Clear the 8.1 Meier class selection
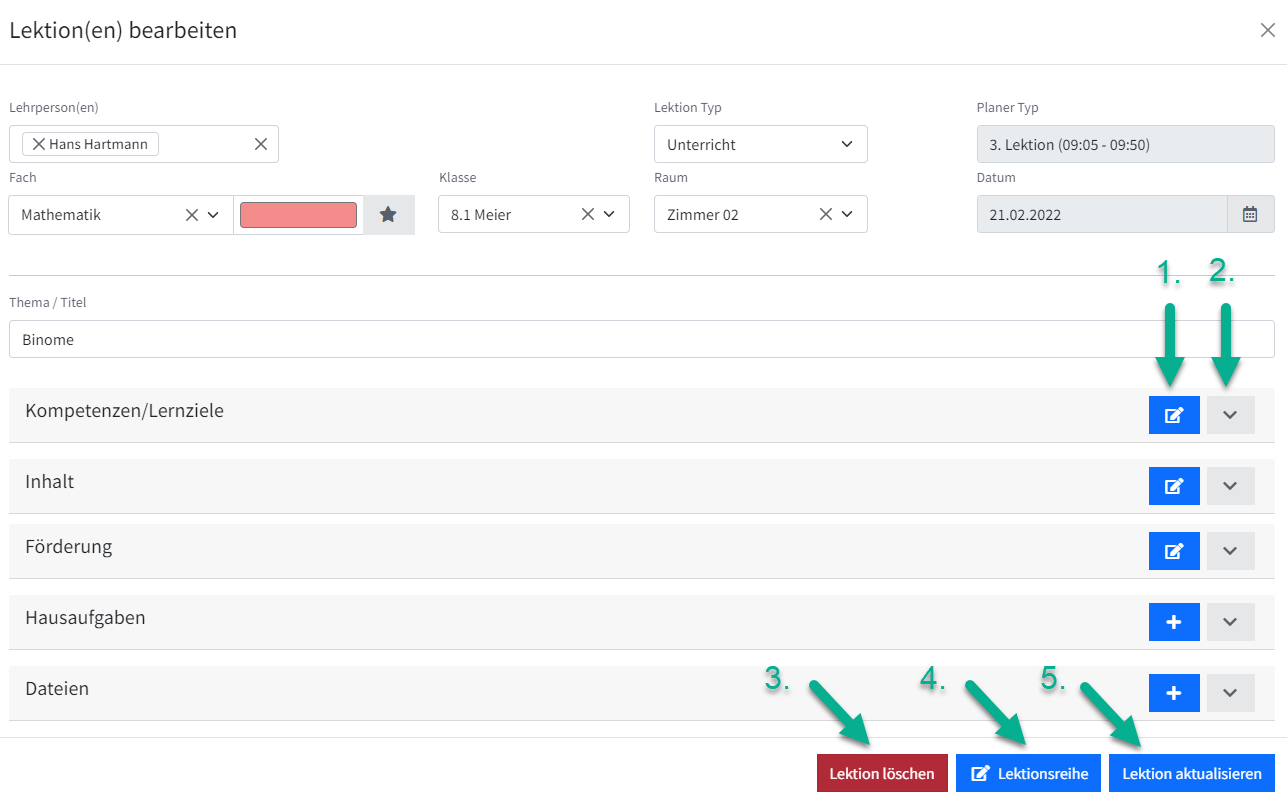 click(588, 214)
